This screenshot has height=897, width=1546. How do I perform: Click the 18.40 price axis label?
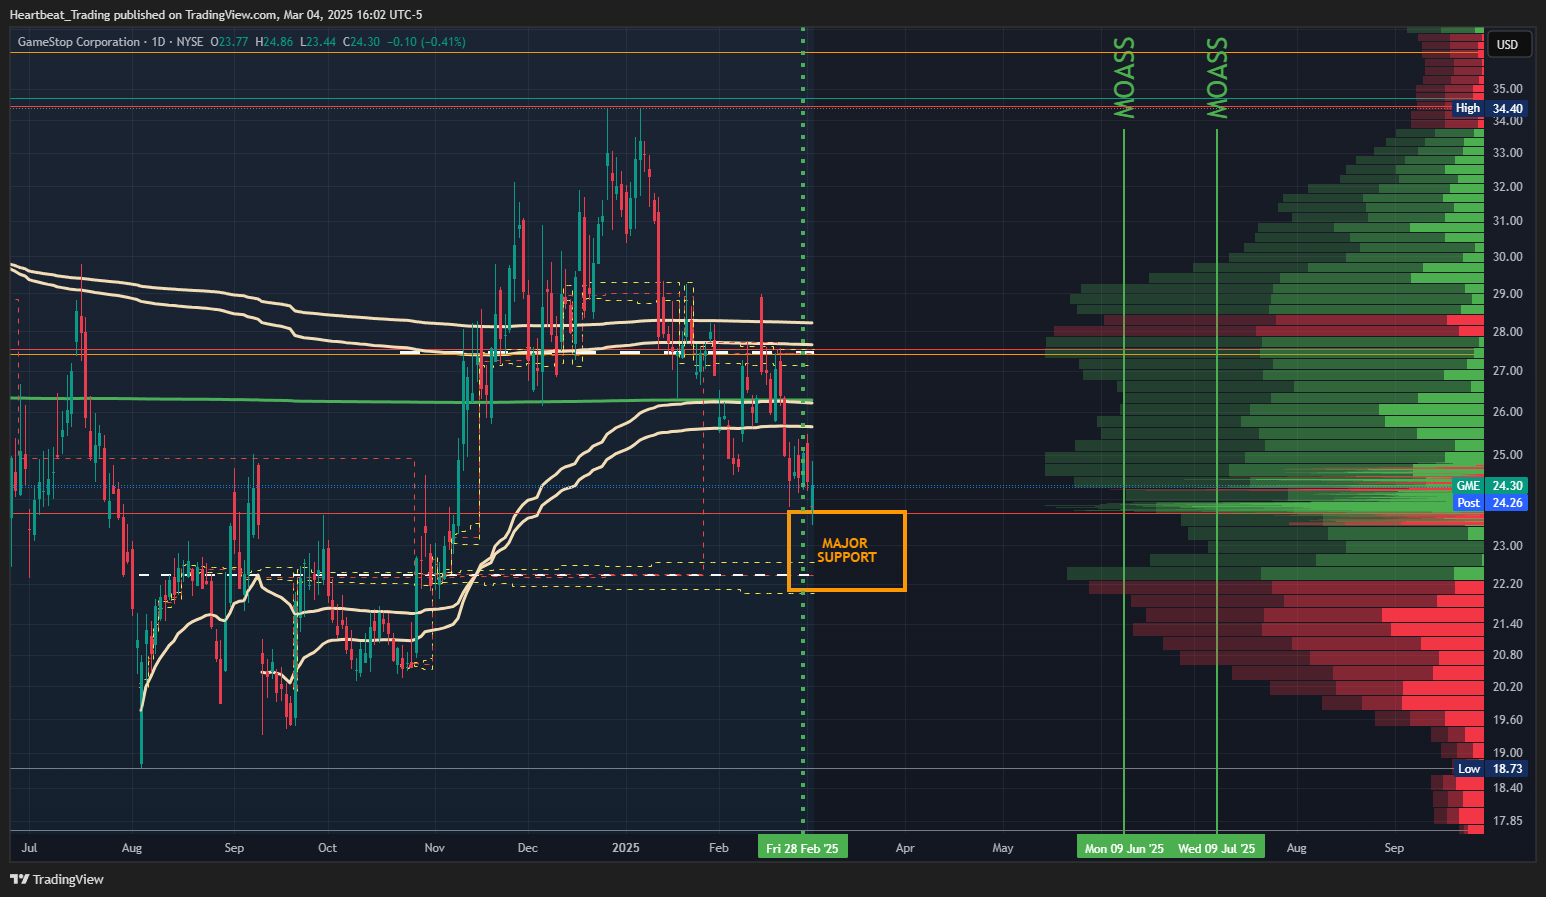1507,788
